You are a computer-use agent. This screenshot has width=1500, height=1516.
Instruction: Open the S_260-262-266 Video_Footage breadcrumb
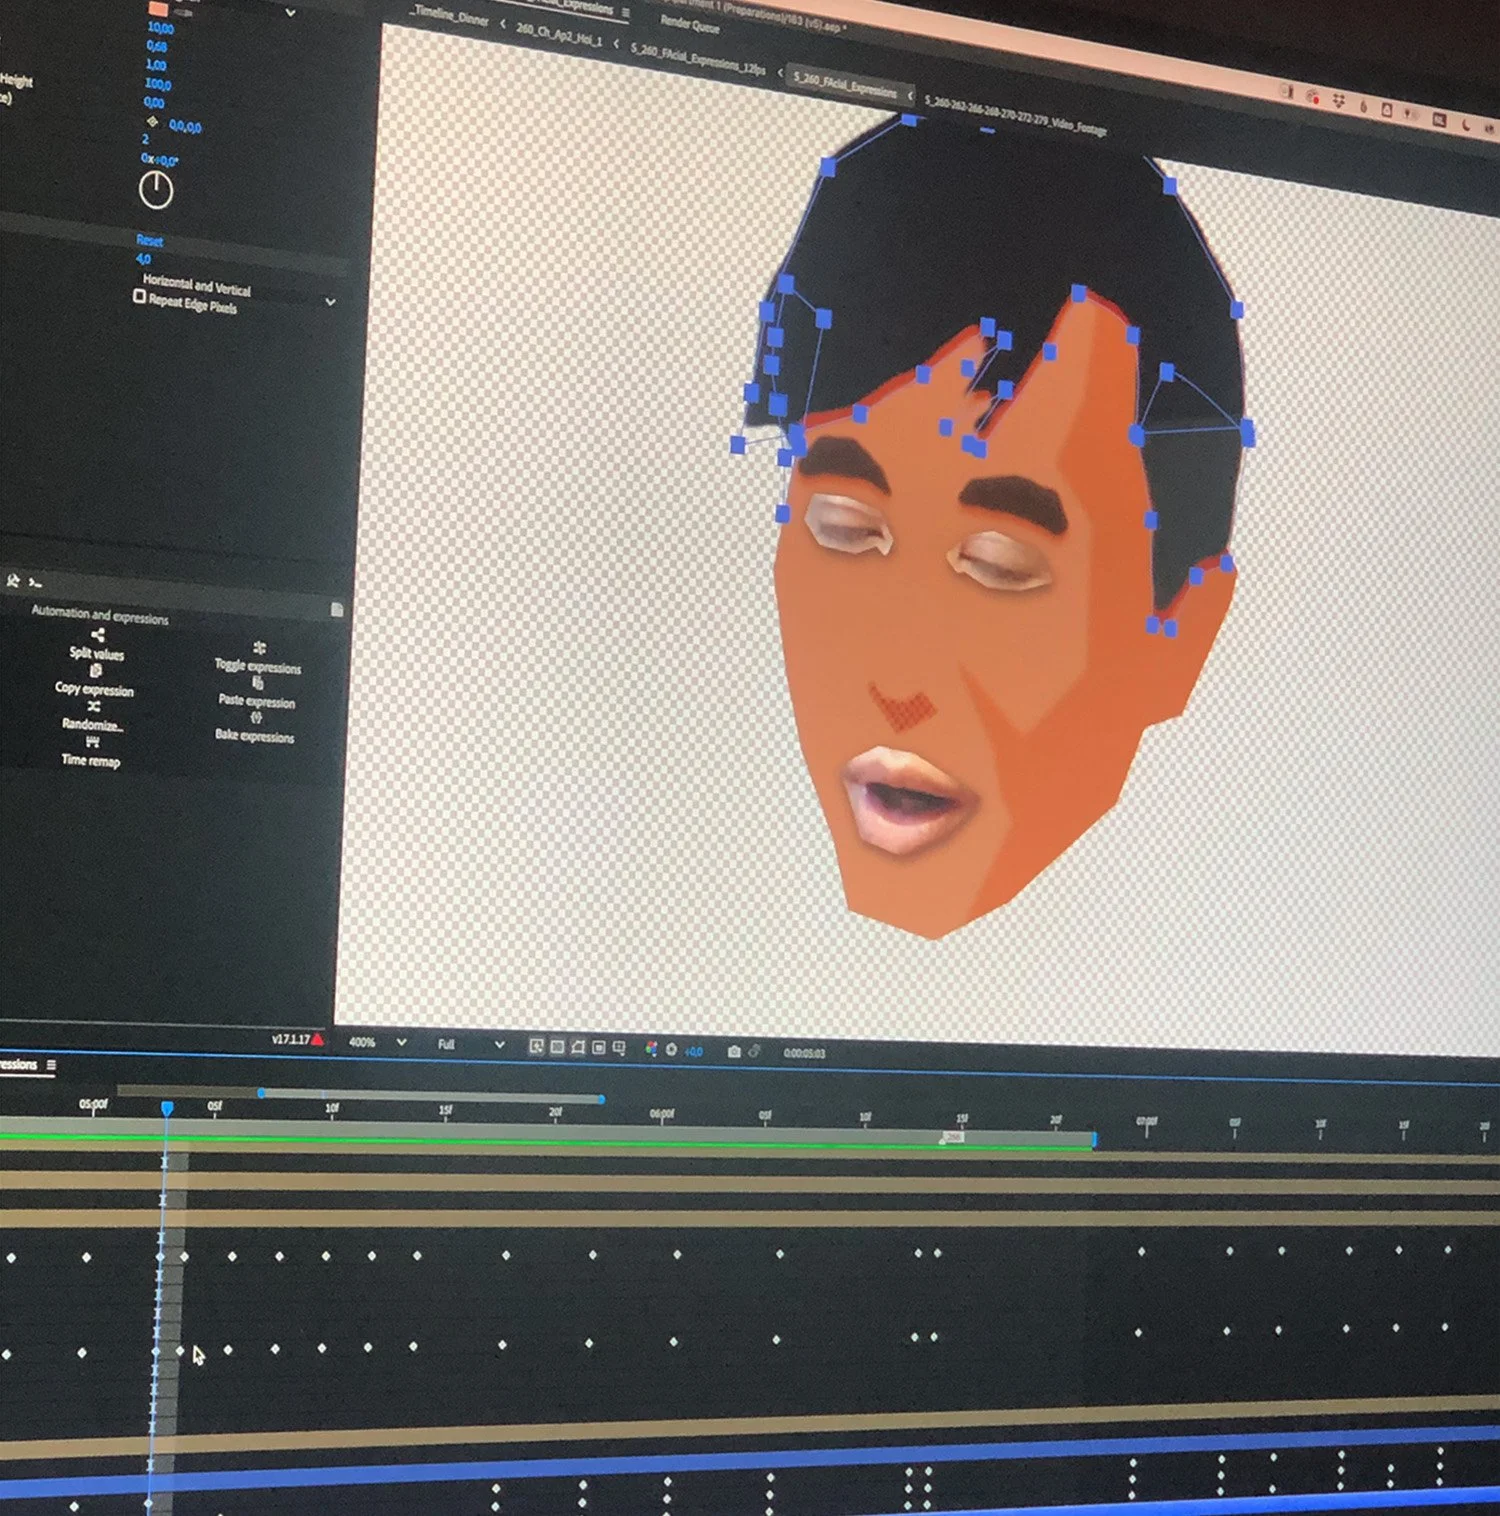click(x=1015, y=115)
